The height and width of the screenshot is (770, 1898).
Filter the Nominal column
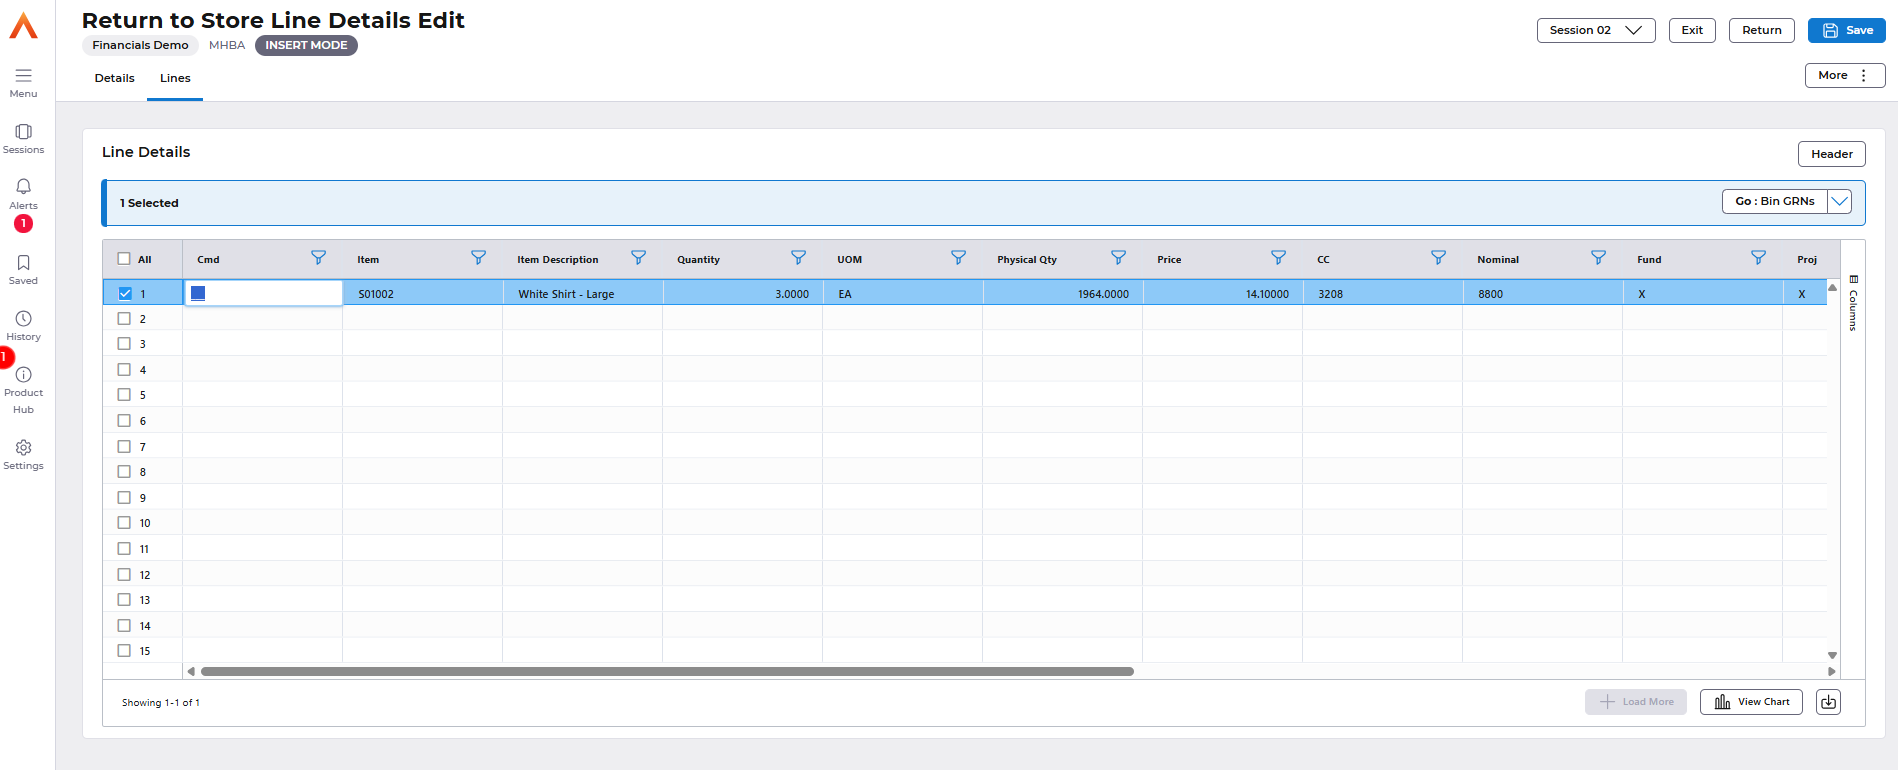coord(1598,258)
